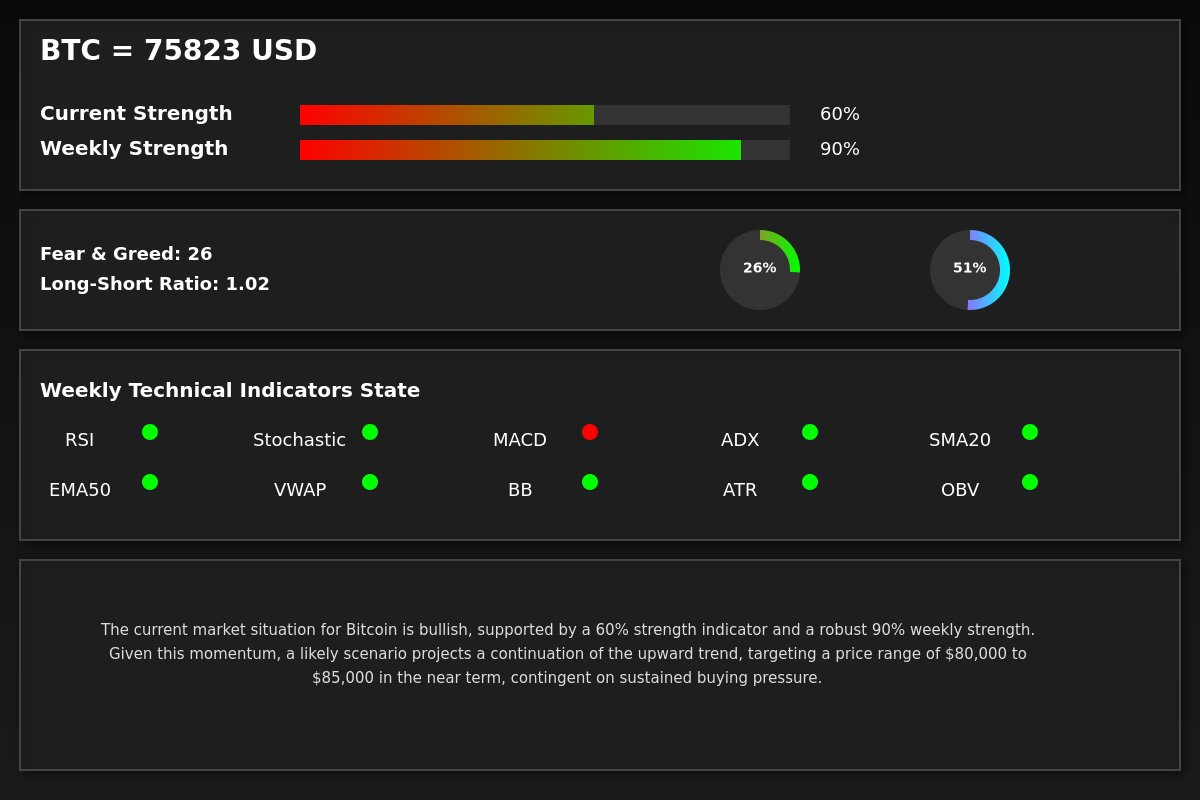Click the 51% long-short ratio gauge
The image size is (1200, 800).
coord(970,270)
